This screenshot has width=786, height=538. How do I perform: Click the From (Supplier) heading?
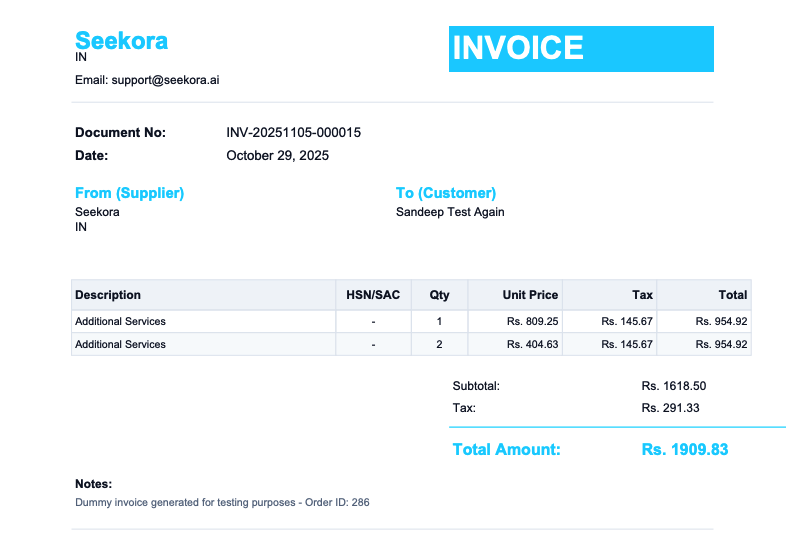(129, 193)
